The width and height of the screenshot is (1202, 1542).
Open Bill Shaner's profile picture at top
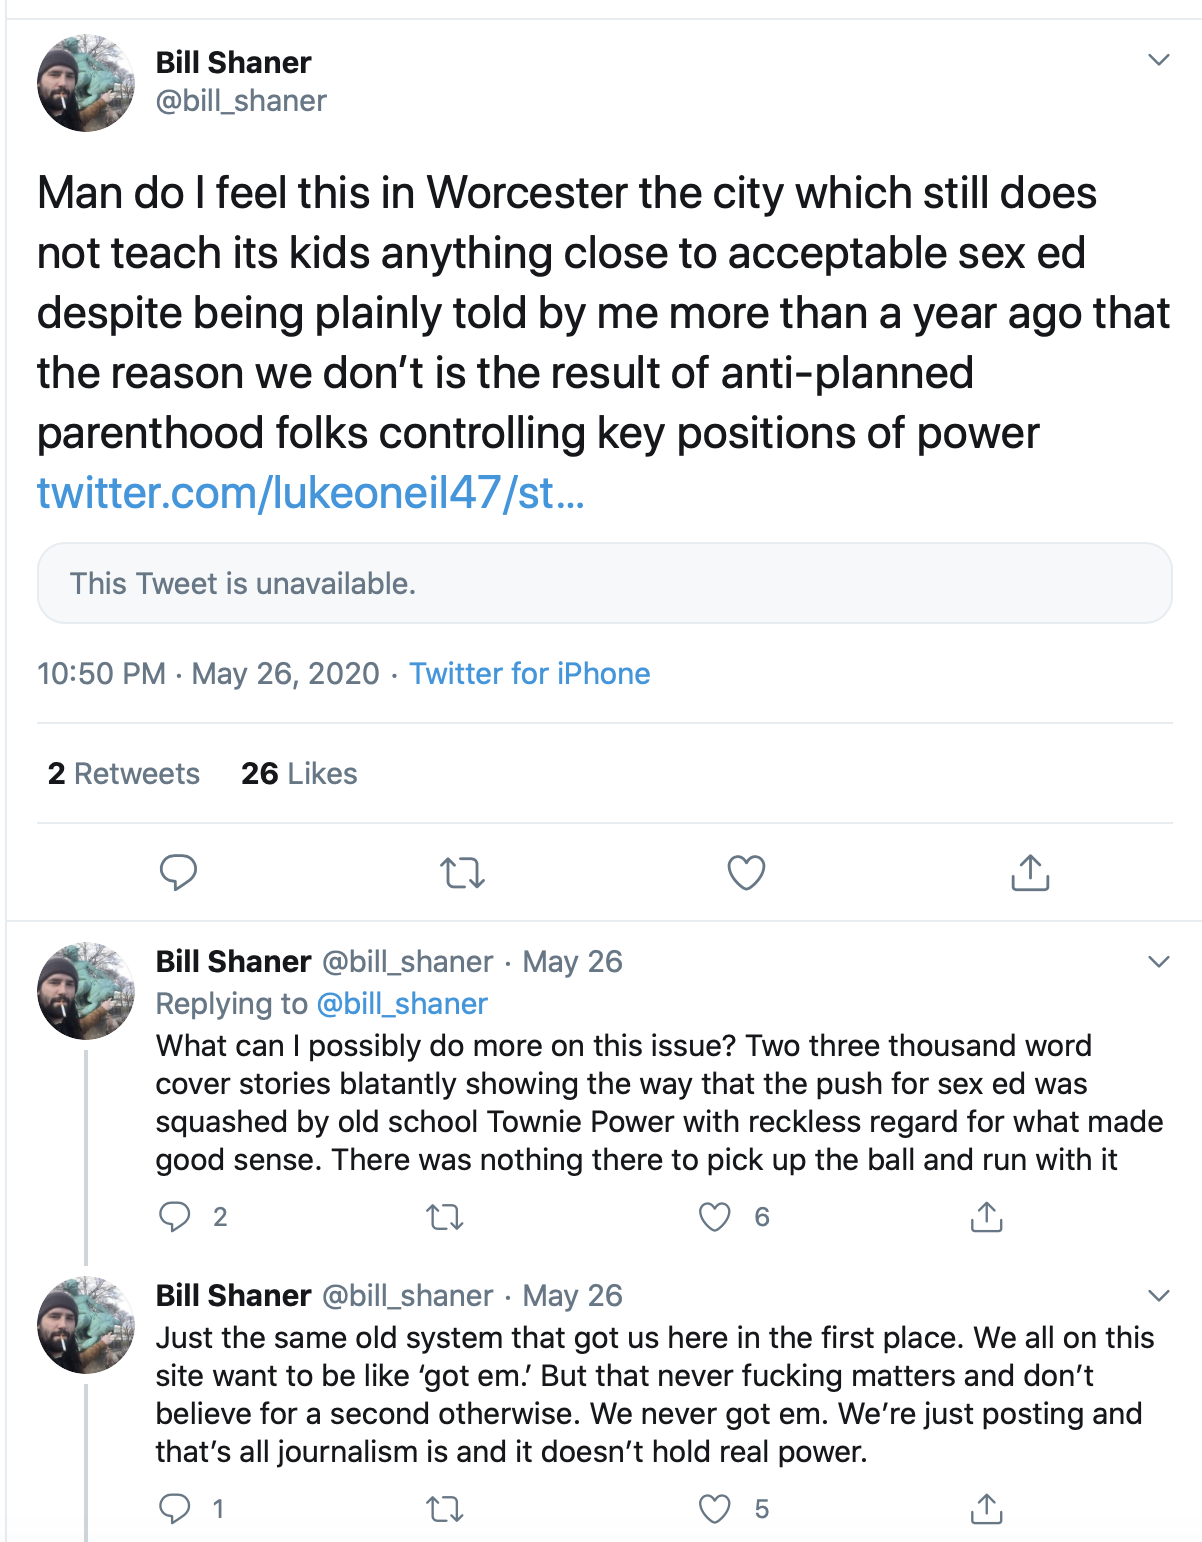[x=86, y=83]
